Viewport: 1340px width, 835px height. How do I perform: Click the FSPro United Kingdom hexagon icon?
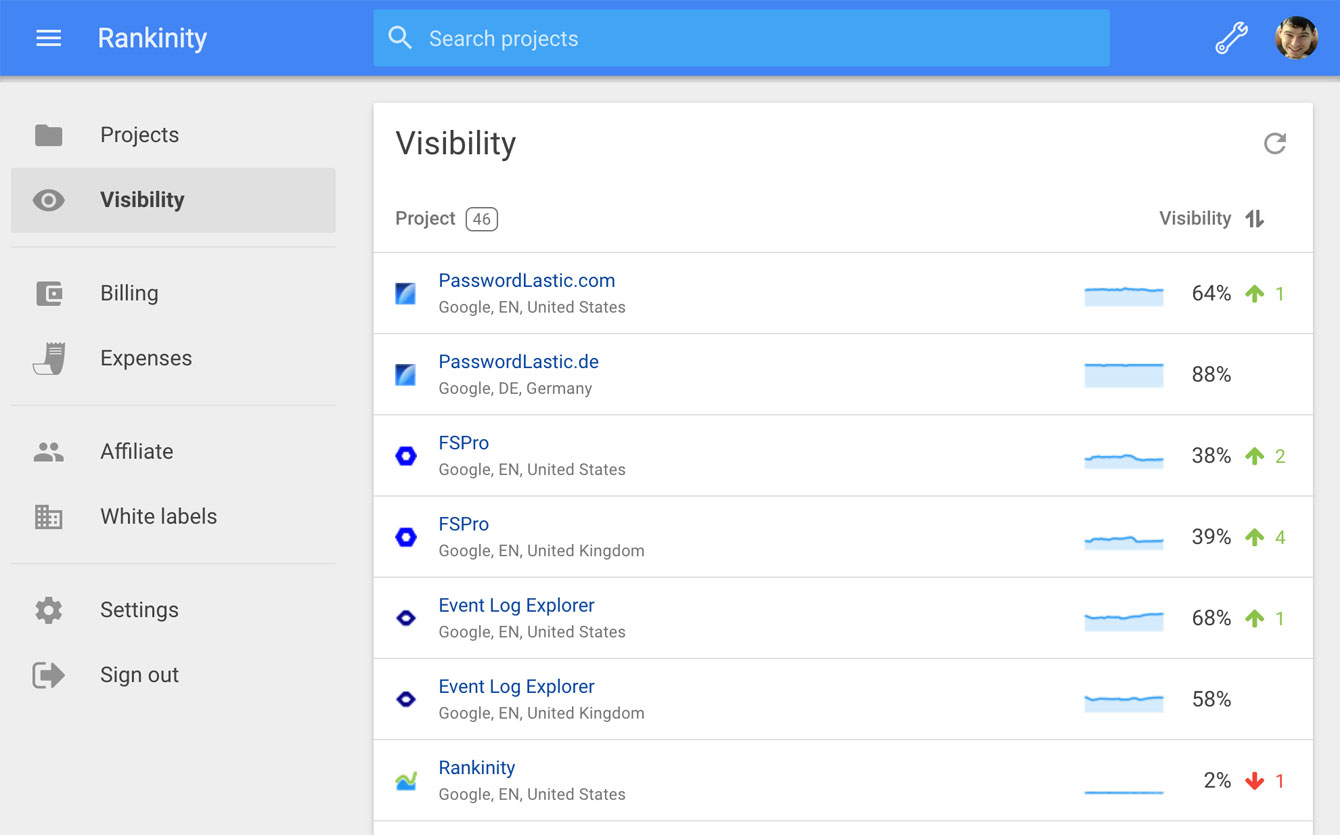(x=406, y=537)
